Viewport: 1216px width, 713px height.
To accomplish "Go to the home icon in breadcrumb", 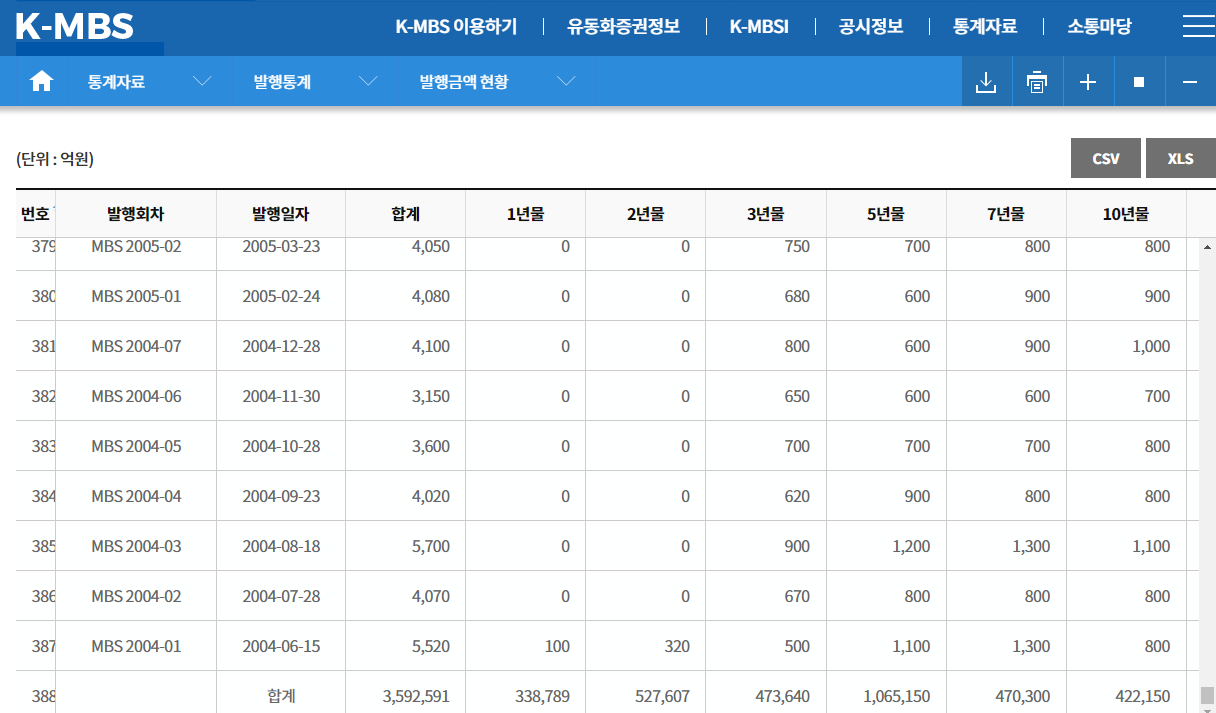I will (41, 82).
